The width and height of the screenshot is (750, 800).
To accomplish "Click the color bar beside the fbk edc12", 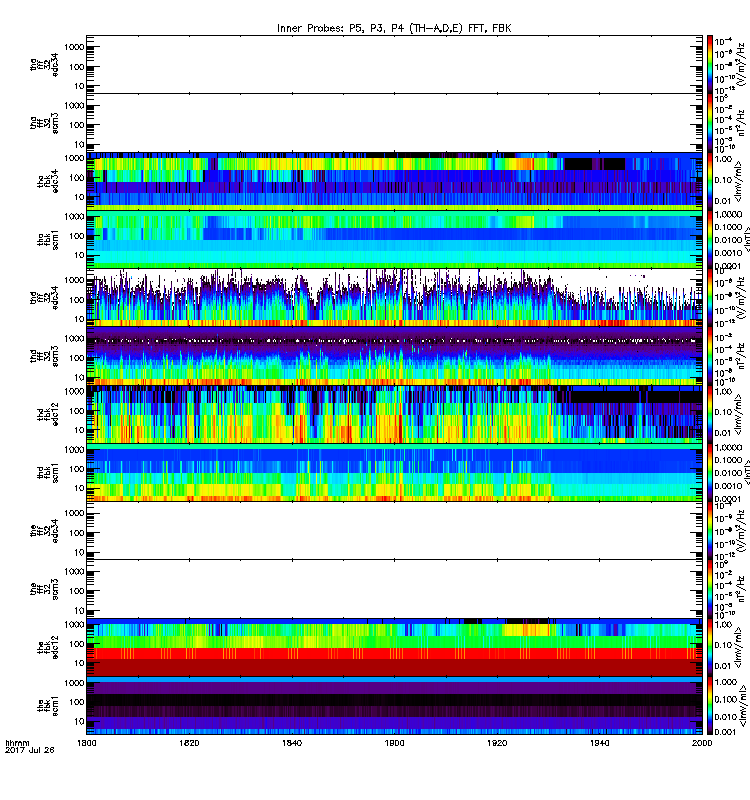I will [x=709, y=647].
